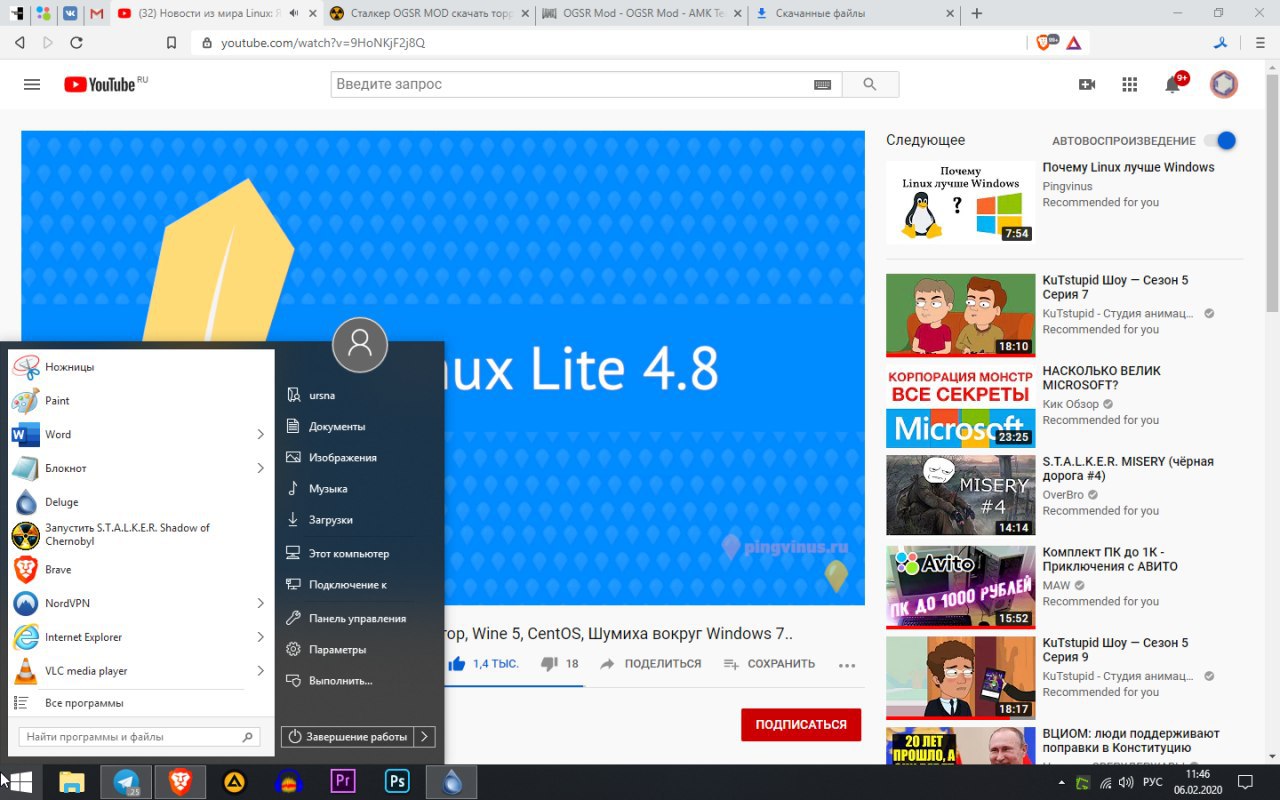Screen dimensions: 1280x800
Task: Open File Explorer from the taskbar
Action: (x=72, y=782)
